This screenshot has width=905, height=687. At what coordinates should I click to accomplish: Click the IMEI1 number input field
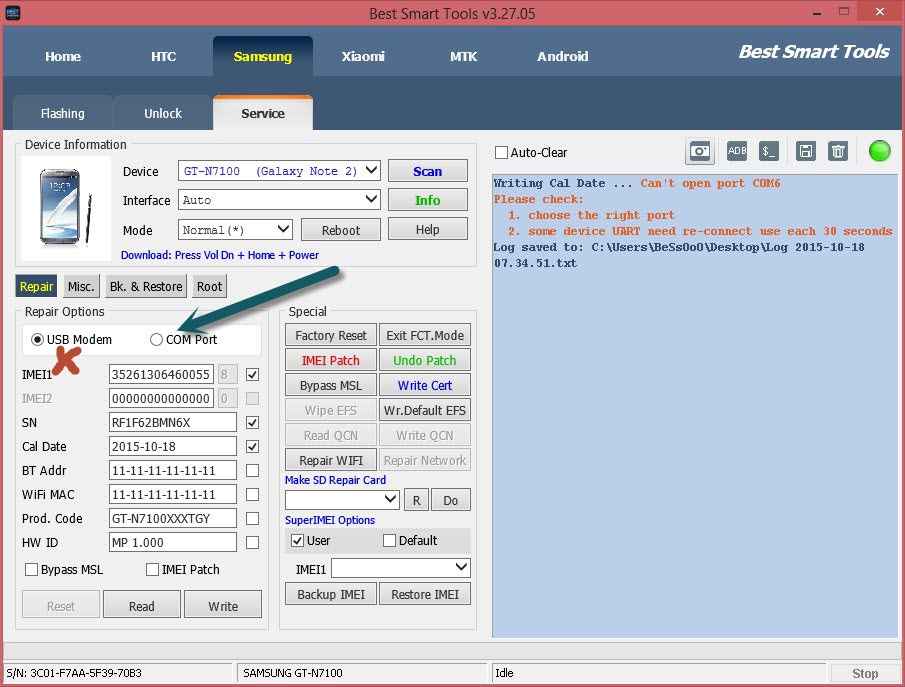161,374
